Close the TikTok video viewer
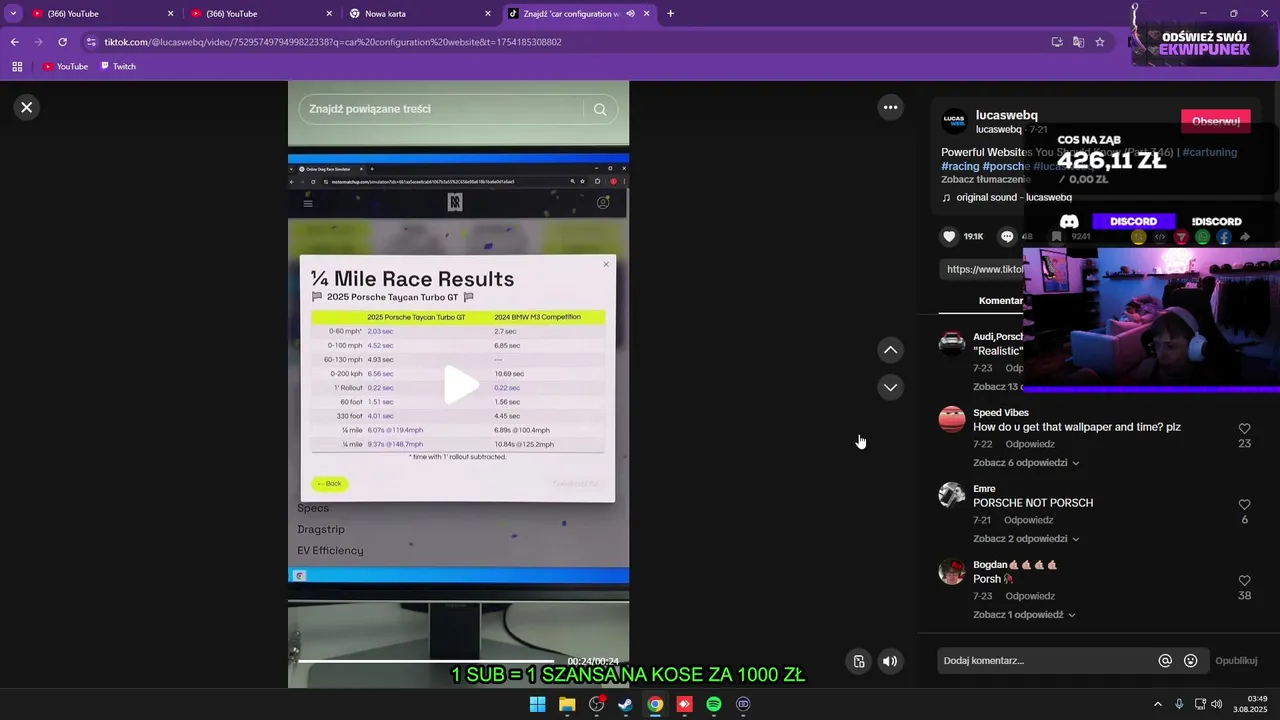 point(27,107)
